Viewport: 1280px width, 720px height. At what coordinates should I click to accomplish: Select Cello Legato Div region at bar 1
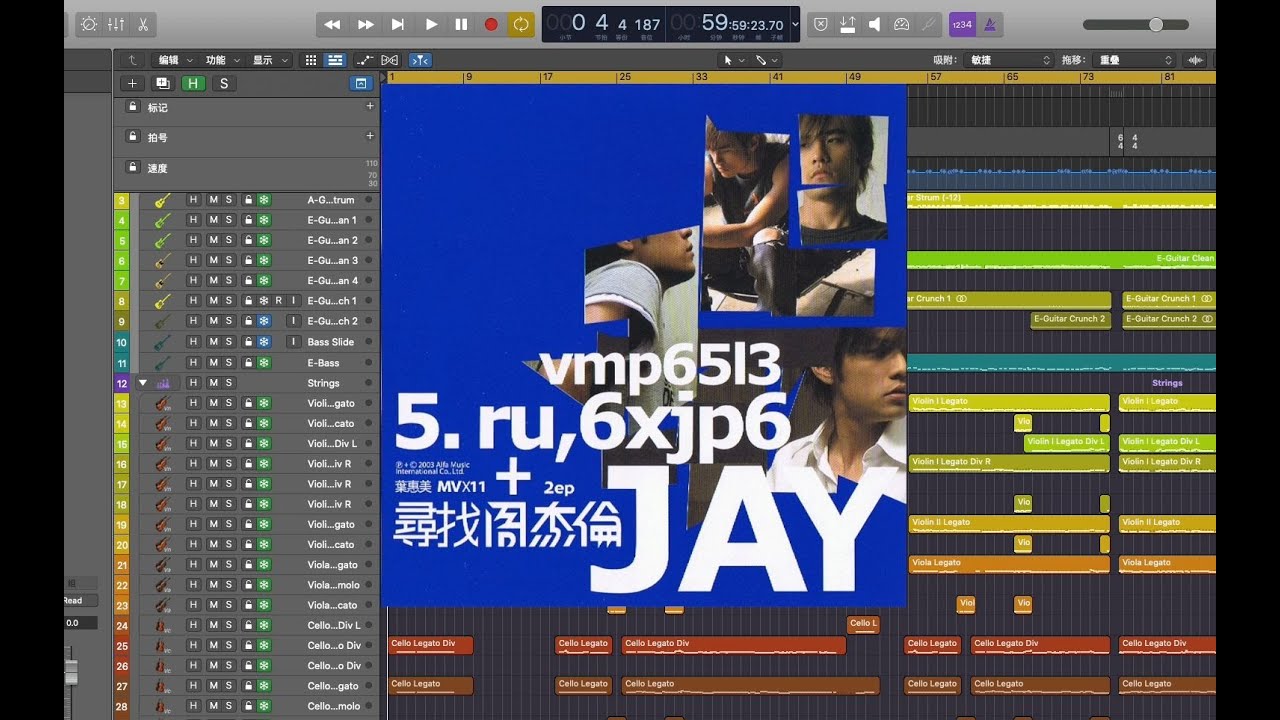(x=429, y=645)
